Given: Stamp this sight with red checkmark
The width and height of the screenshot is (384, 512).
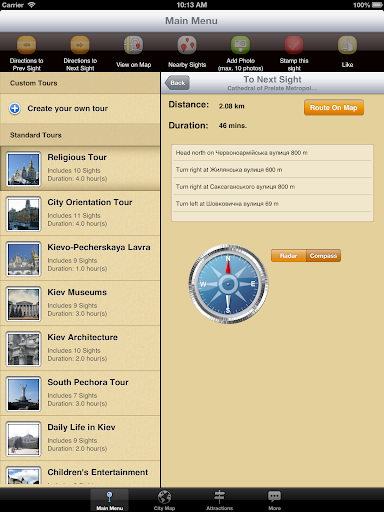Looking at the screenshot, I should click(x=294, y=45).
